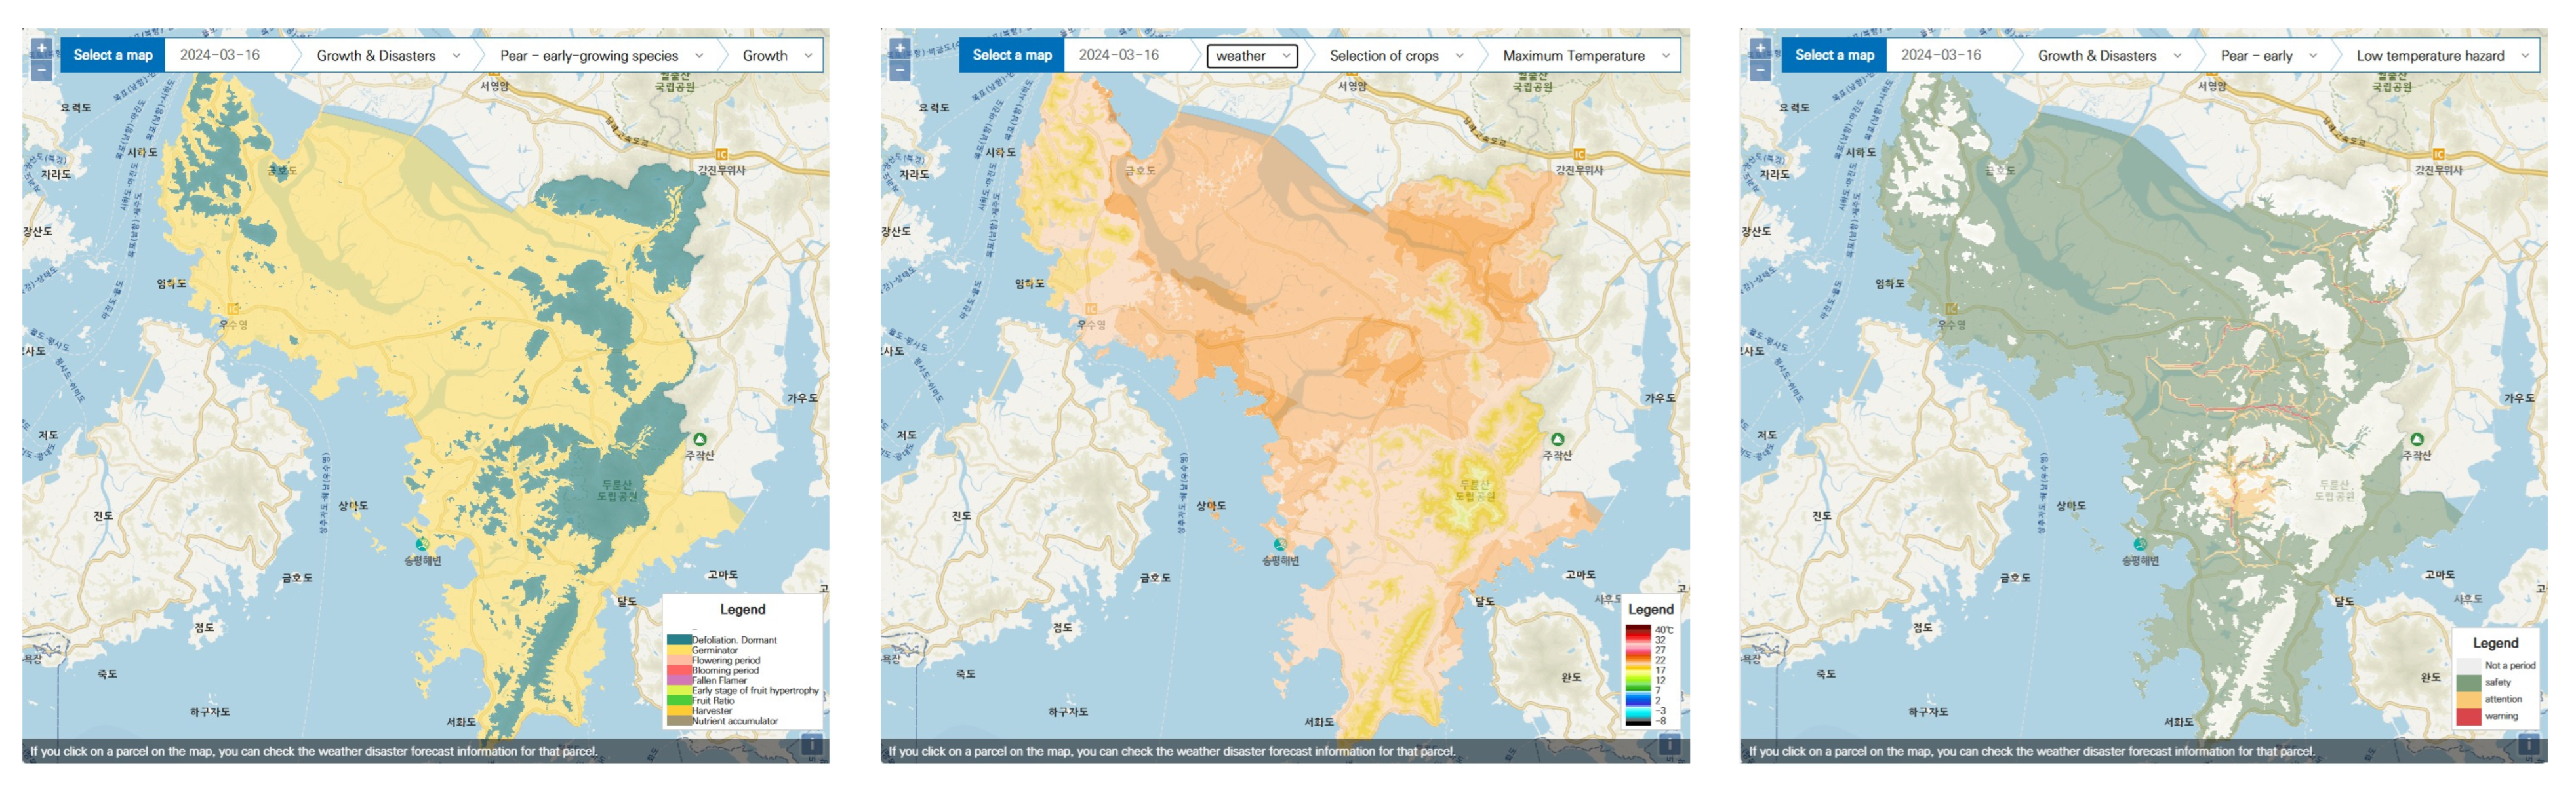Expand Low temperature hazard dropdown
Image resolution: width=2576 pixels, height=795 pixels.
[x=2441, y=56]
